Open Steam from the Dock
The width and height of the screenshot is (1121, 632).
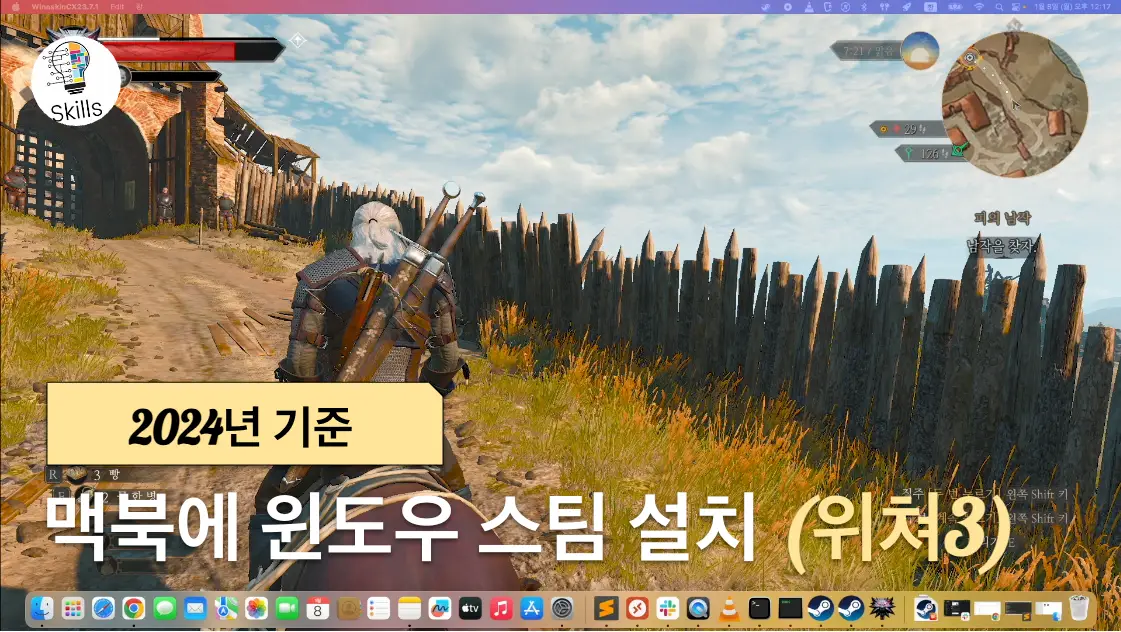click(x=823, y=610)
